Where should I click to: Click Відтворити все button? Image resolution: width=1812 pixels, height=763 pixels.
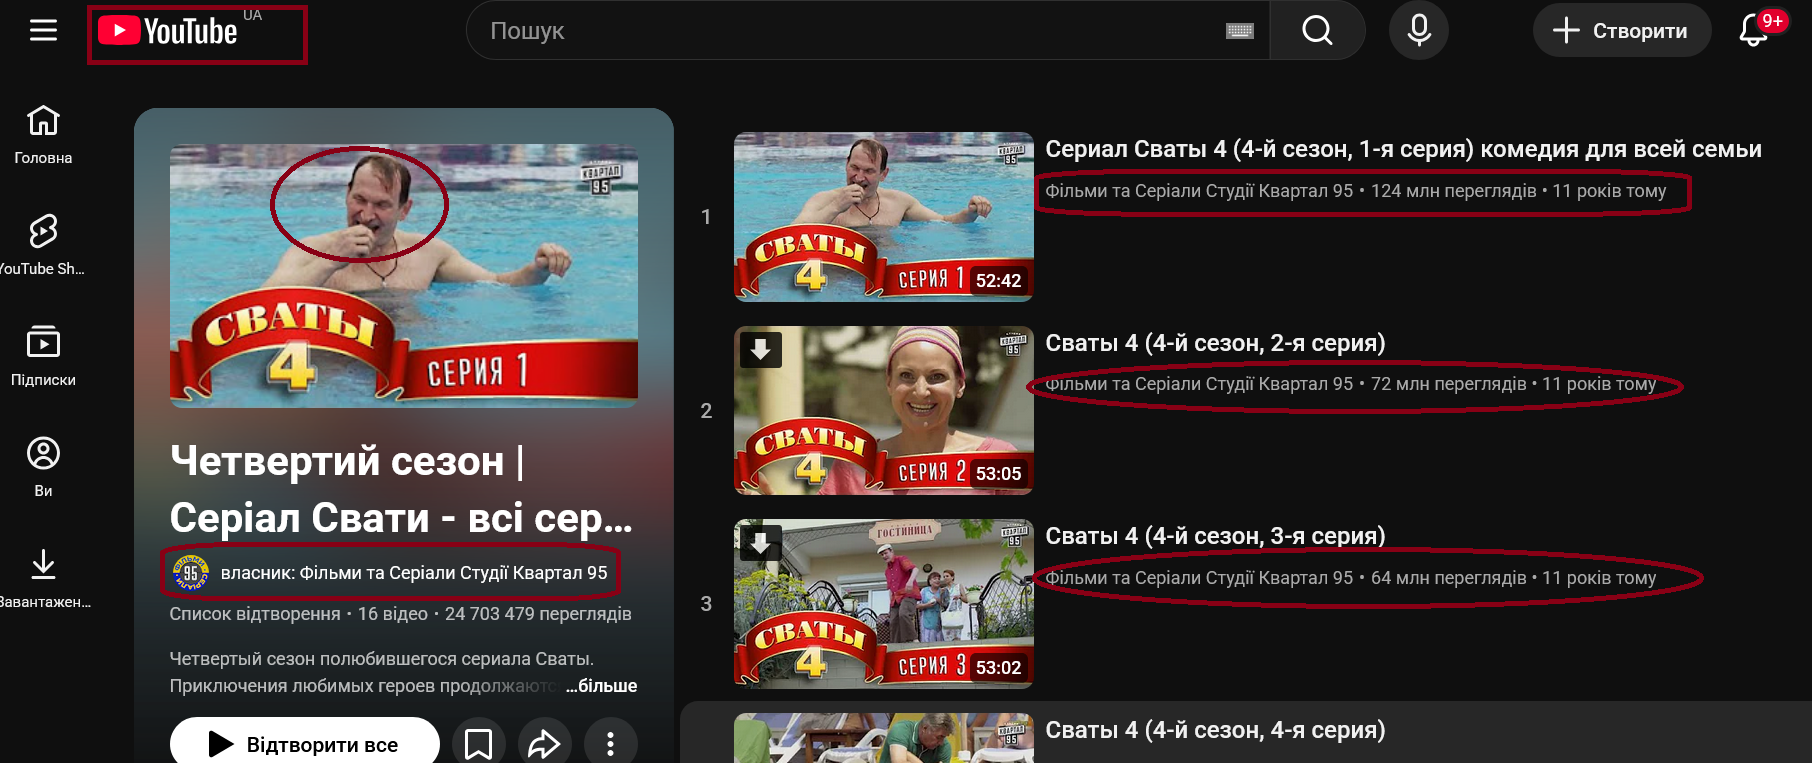(x=305, y=744)
